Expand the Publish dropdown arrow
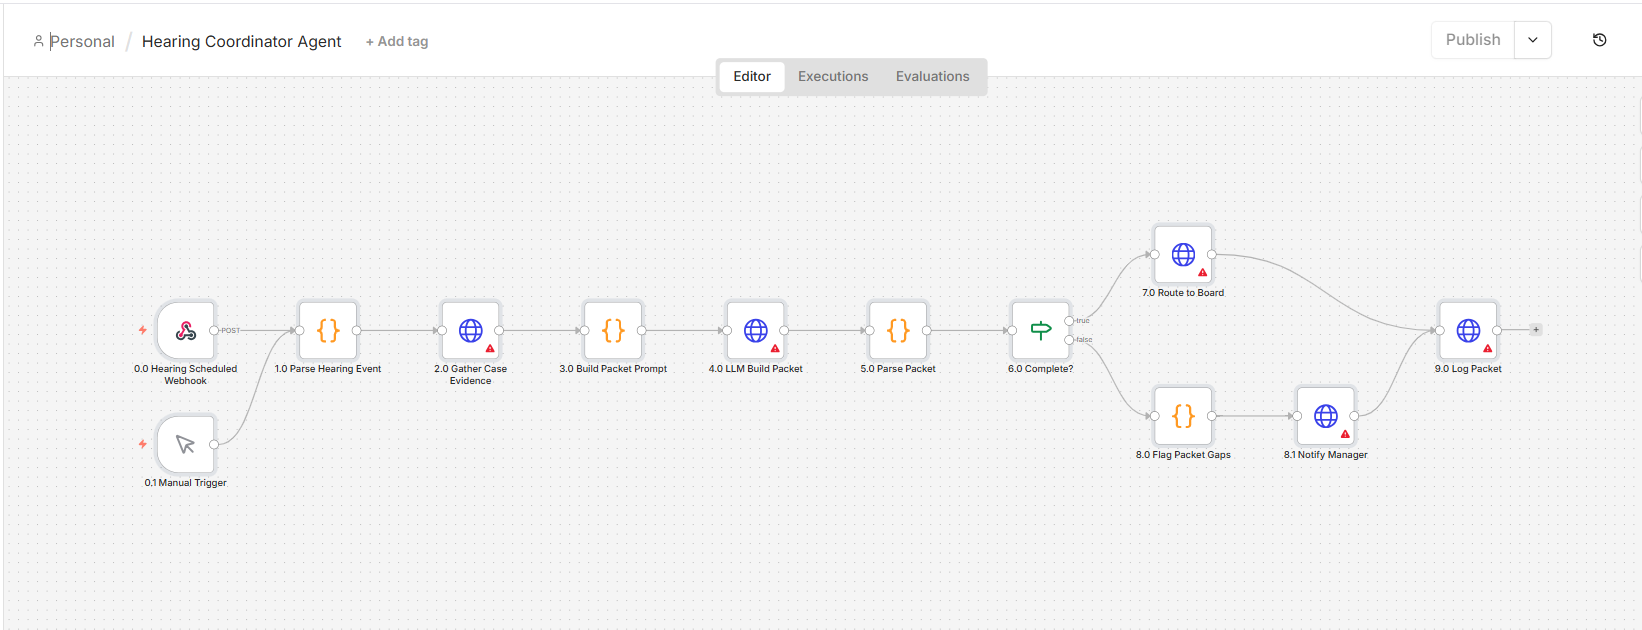Image resolution: width=1642 pixels, height=630 pixels. point(1533,40)
